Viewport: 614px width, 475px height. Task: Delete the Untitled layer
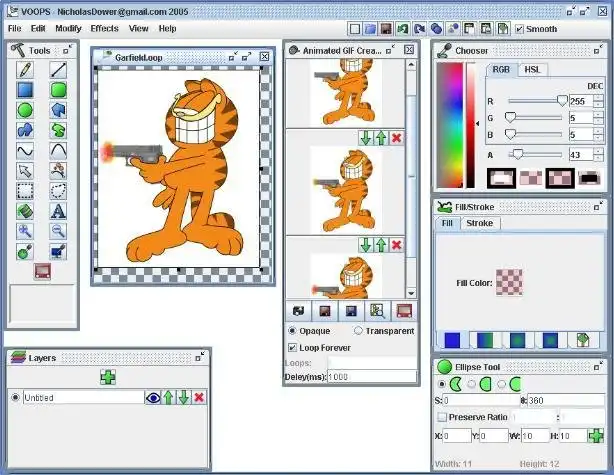tap(199, 398)
